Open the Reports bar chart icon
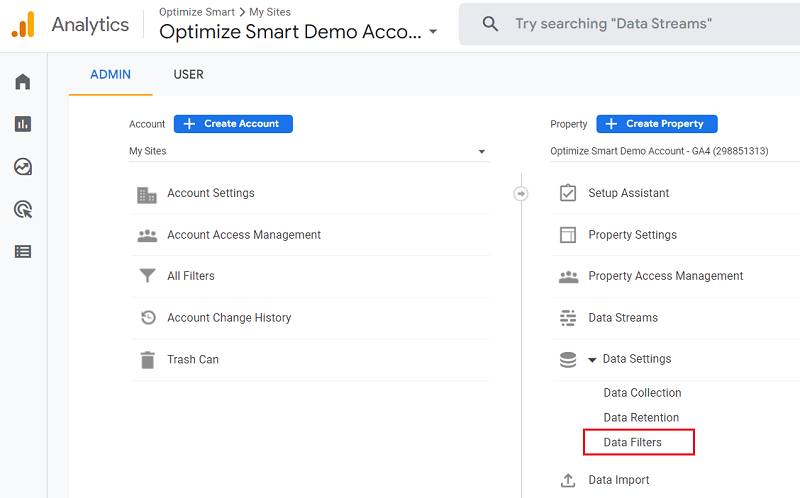This screenshot has height=498, width=800. [23, 124]
